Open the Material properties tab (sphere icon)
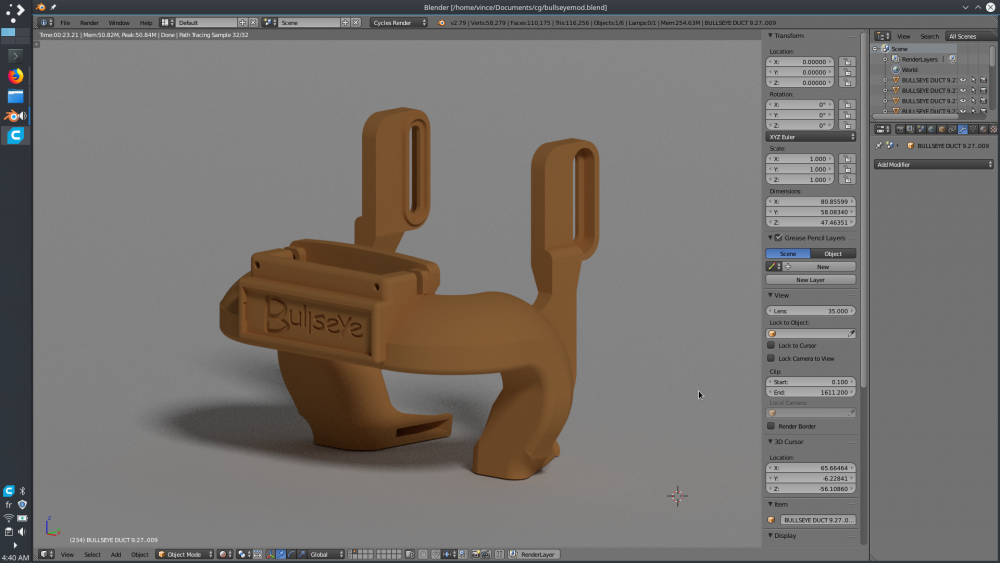The width and height of the screenshot is (1000, 563). click(x=983, y=129)
